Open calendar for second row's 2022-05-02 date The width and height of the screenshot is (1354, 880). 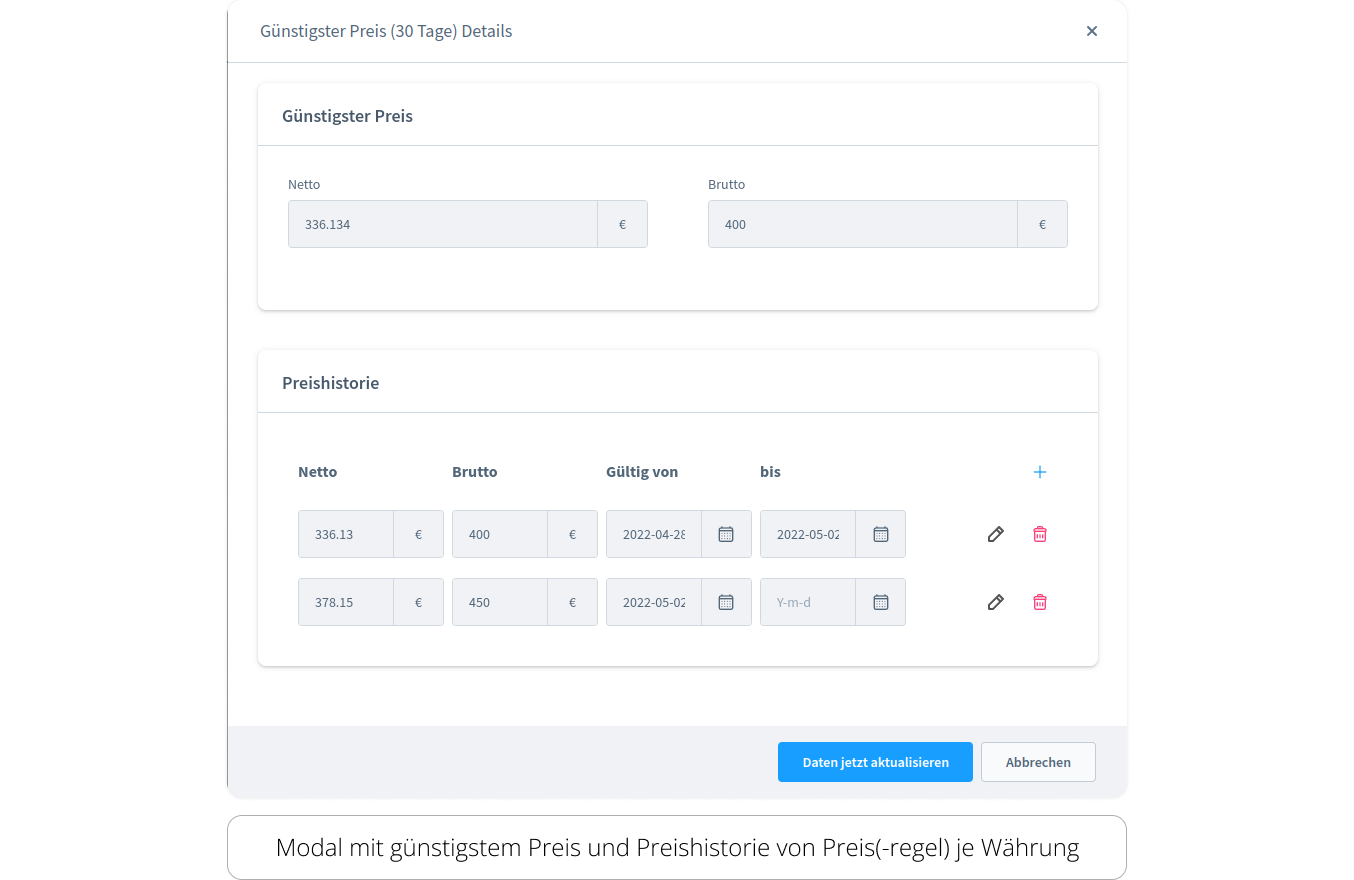point(725,602)
